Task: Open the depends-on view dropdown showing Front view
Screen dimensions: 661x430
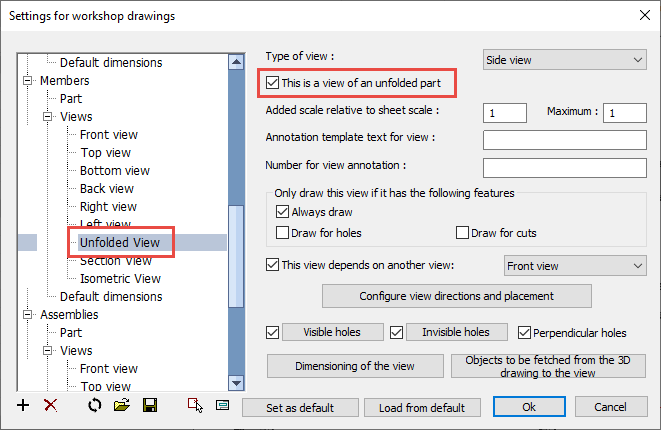Action: pyautogui.click(x=575, y=265)
